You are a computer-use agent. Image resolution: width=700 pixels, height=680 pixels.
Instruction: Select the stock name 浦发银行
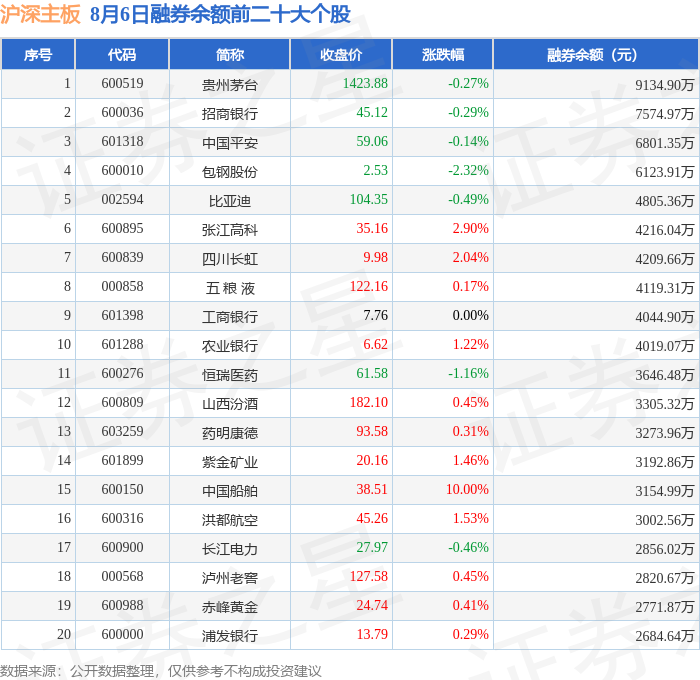point(229,636)
